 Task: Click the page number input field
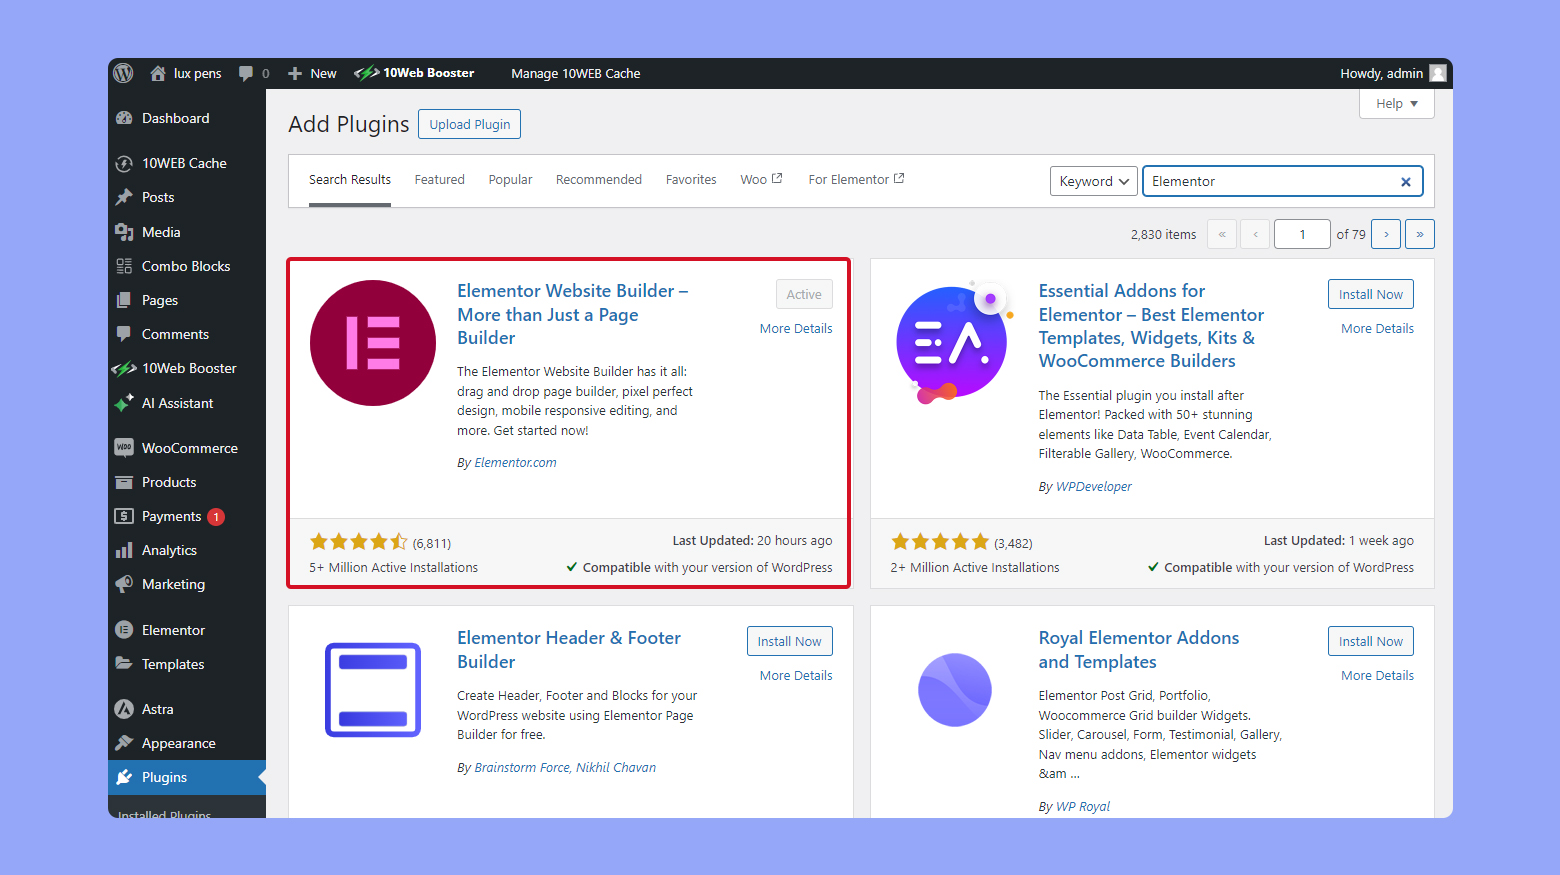pos(1302,233)
